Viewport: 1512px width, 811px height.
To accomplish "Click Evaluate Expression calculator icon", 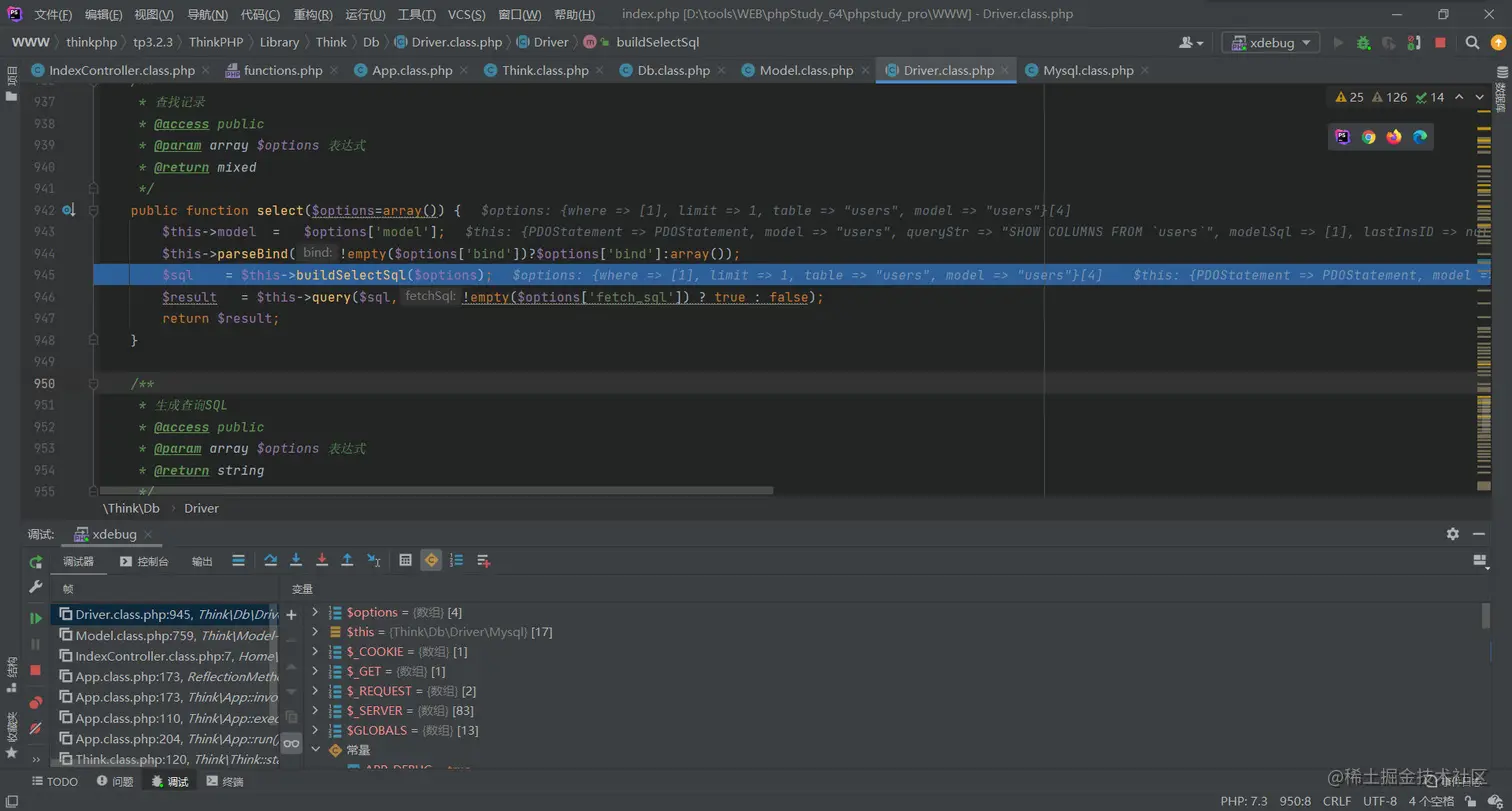I will [405, 560].
